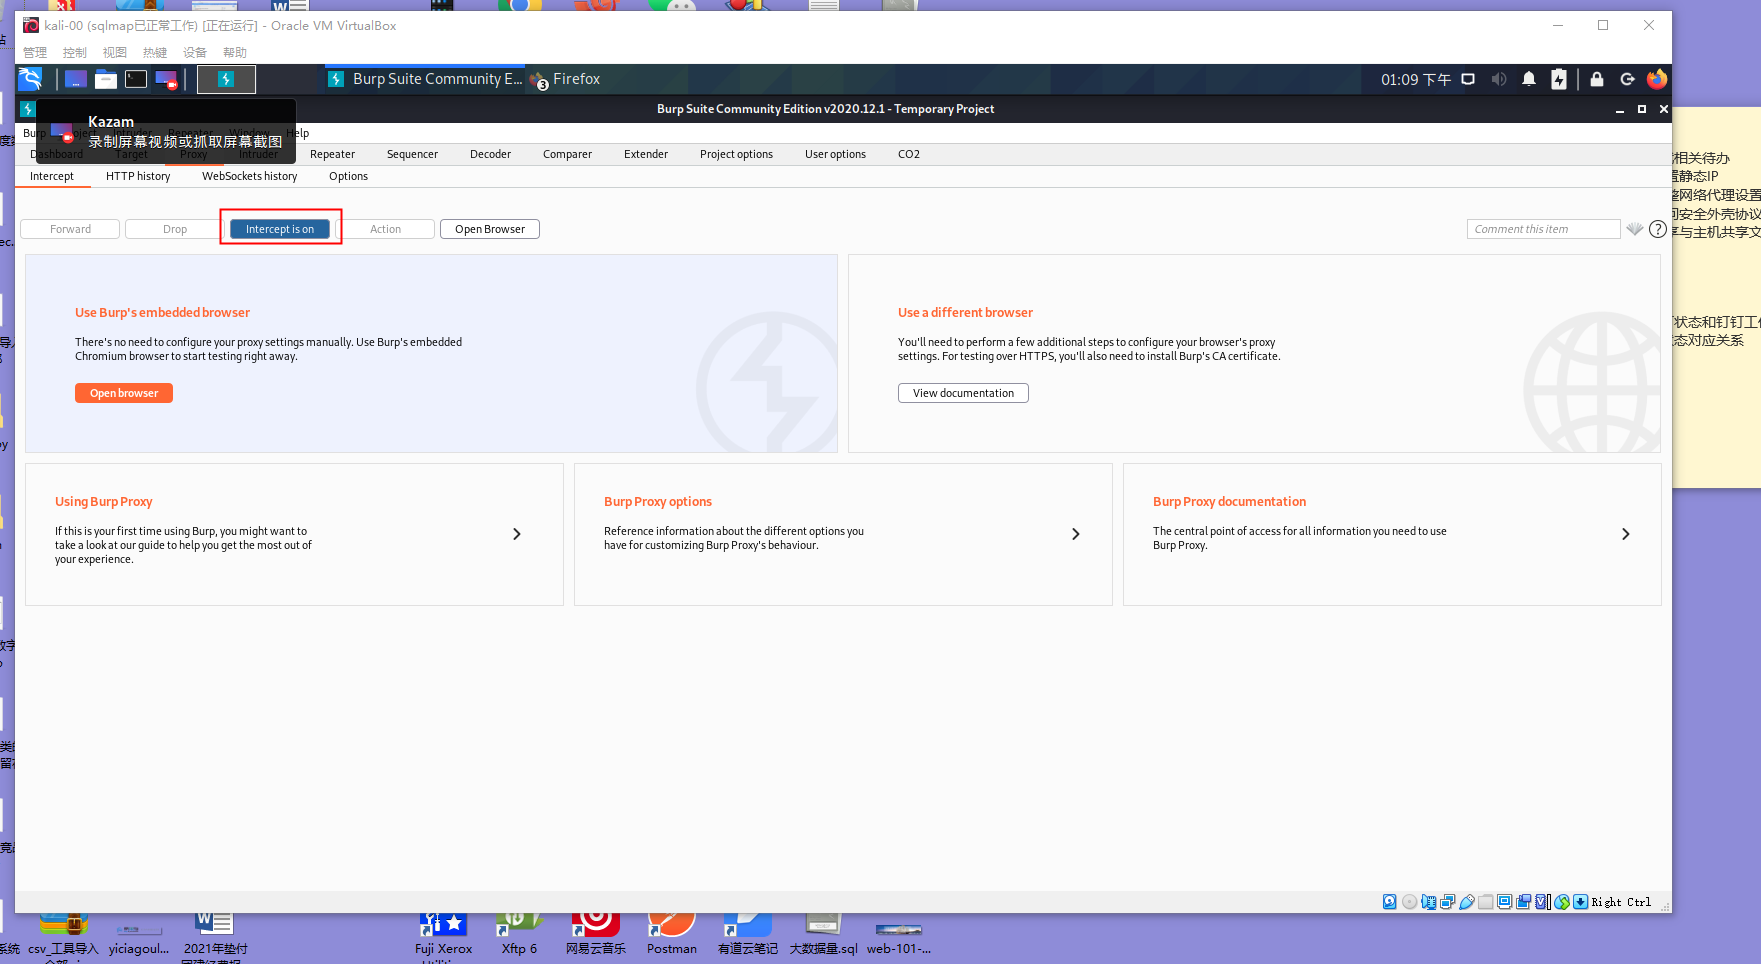
Task: Click the display indicator icon in Kali tray
Action: [x=1468, y=79]
